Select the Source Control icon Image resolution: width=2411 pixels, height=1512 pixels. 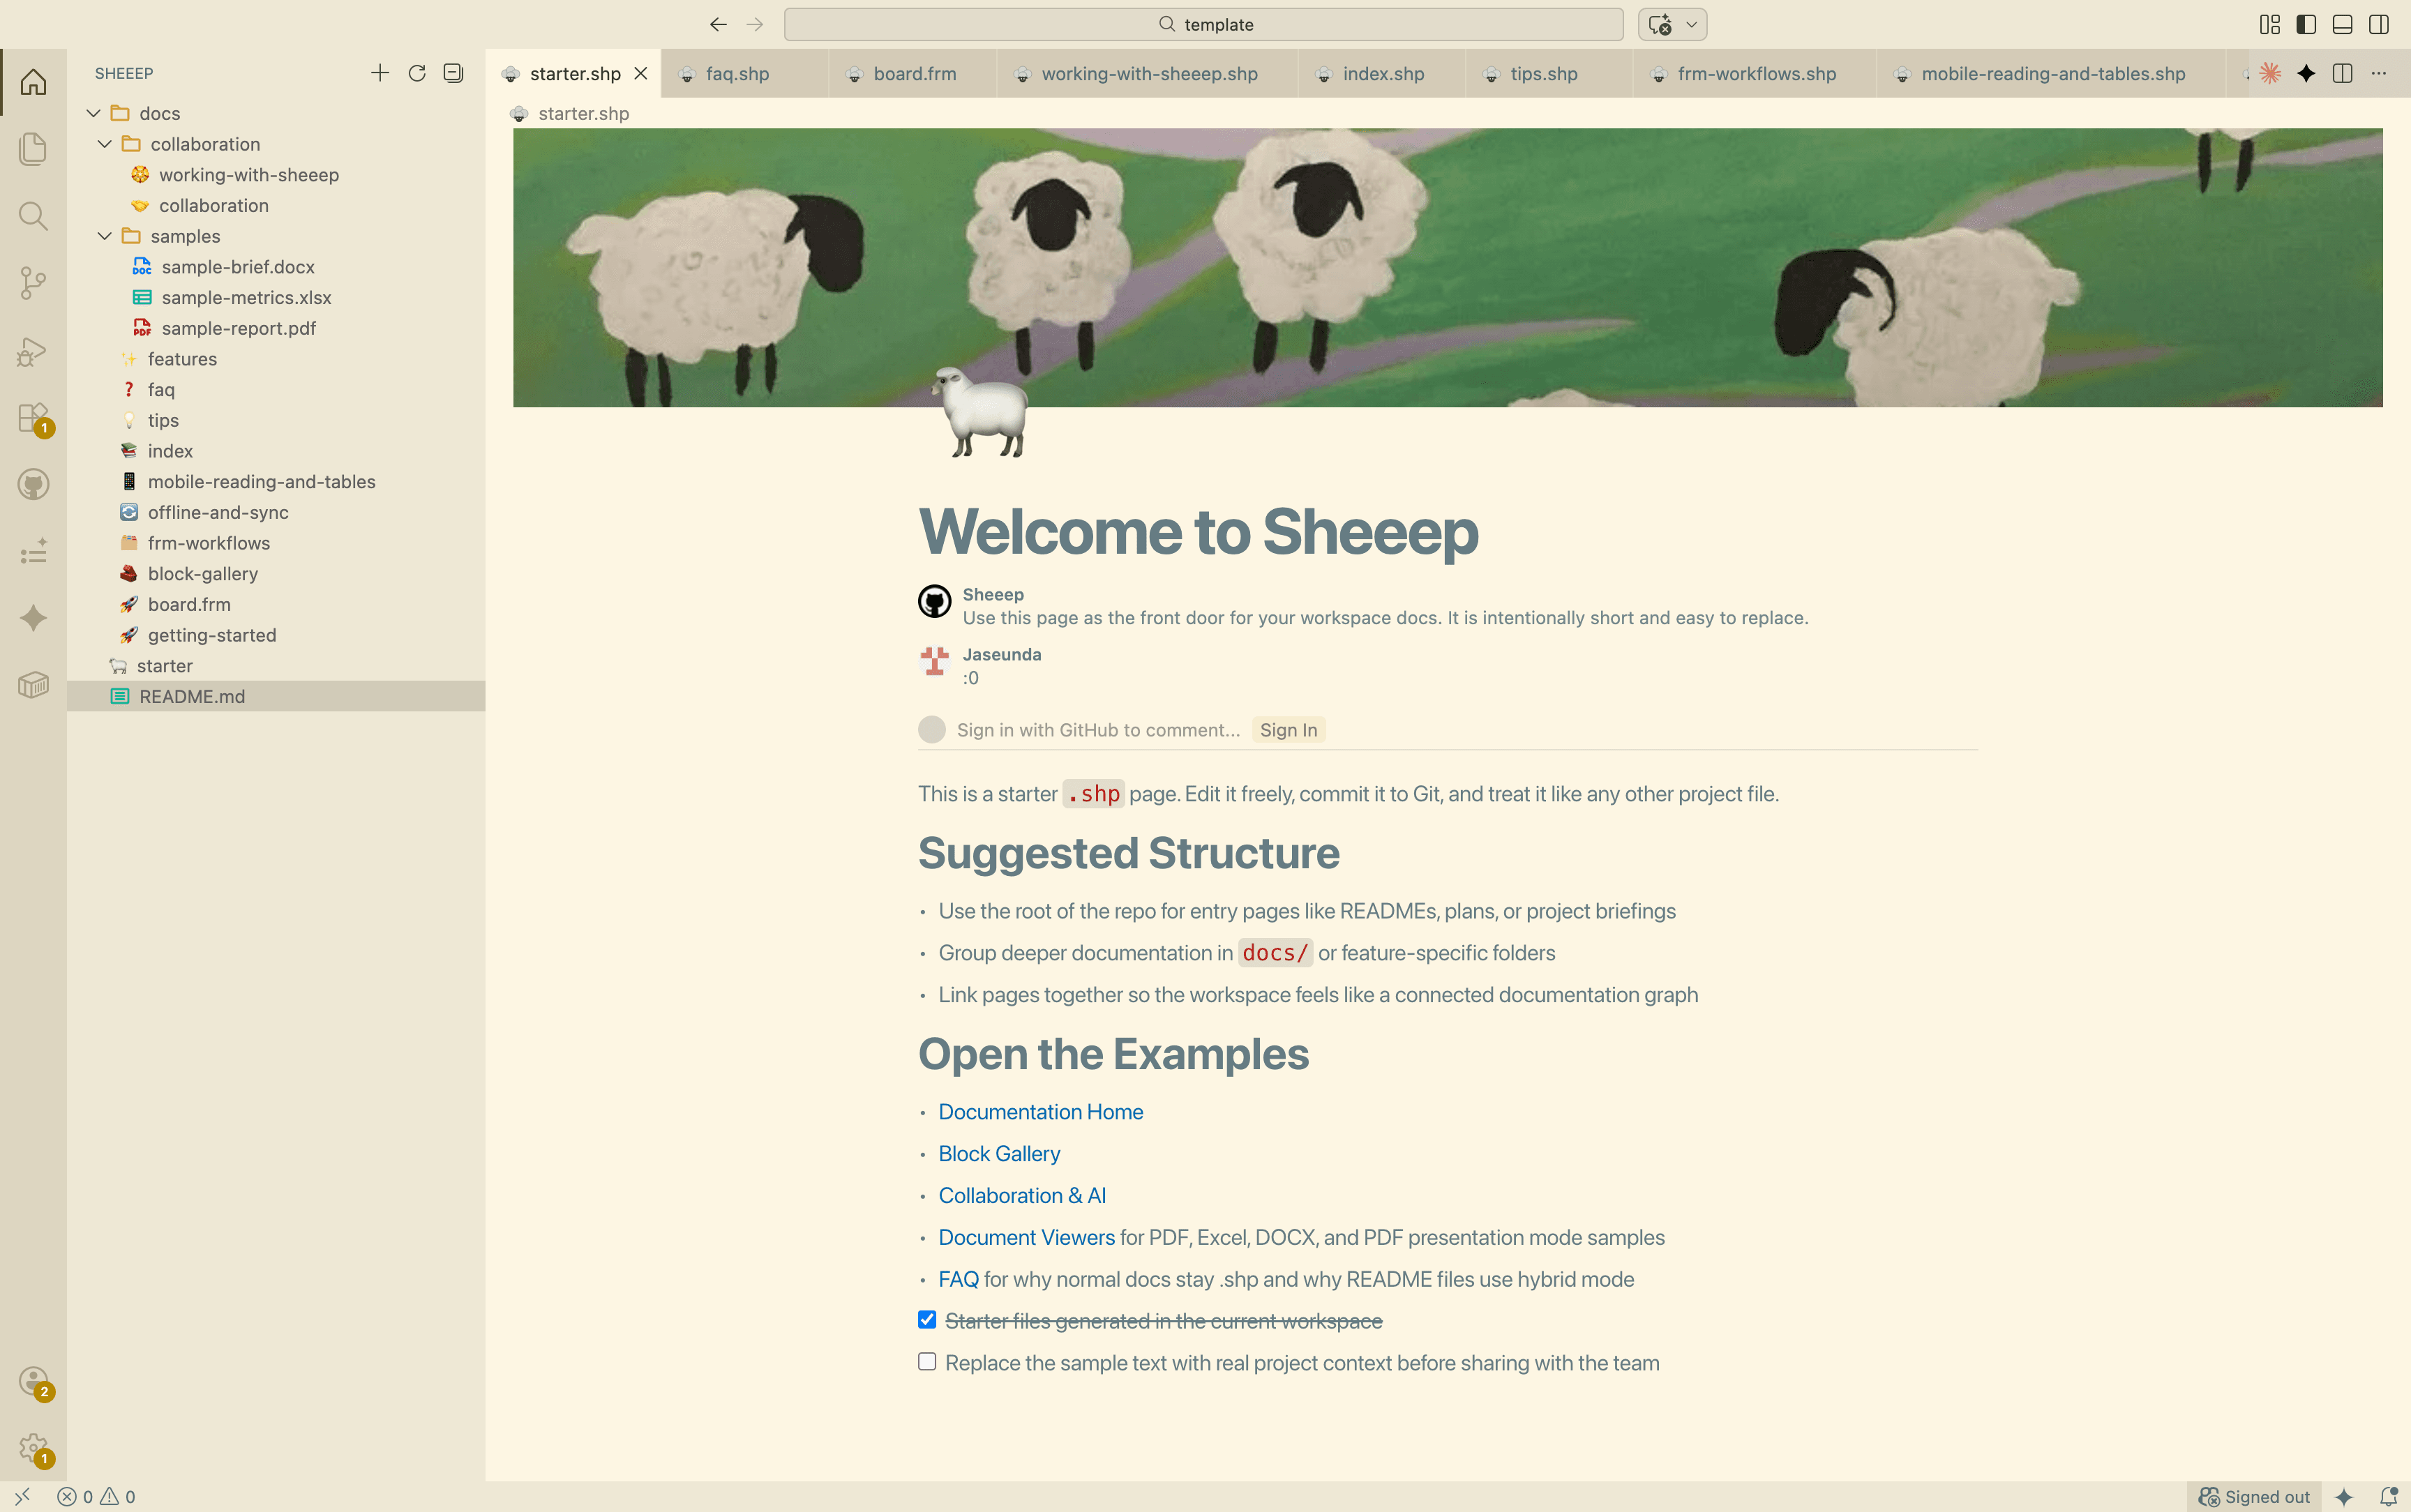33,283
